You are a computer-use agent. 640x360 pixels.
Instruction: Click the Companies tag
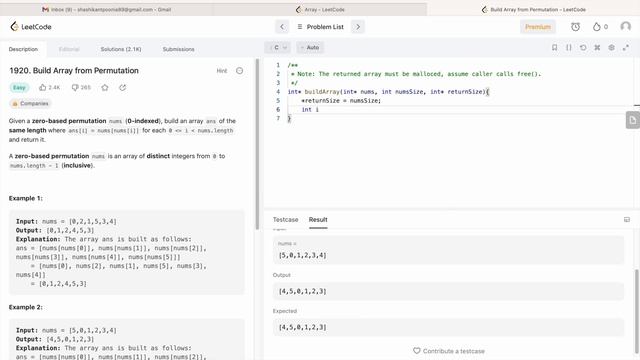click(30, 104)
